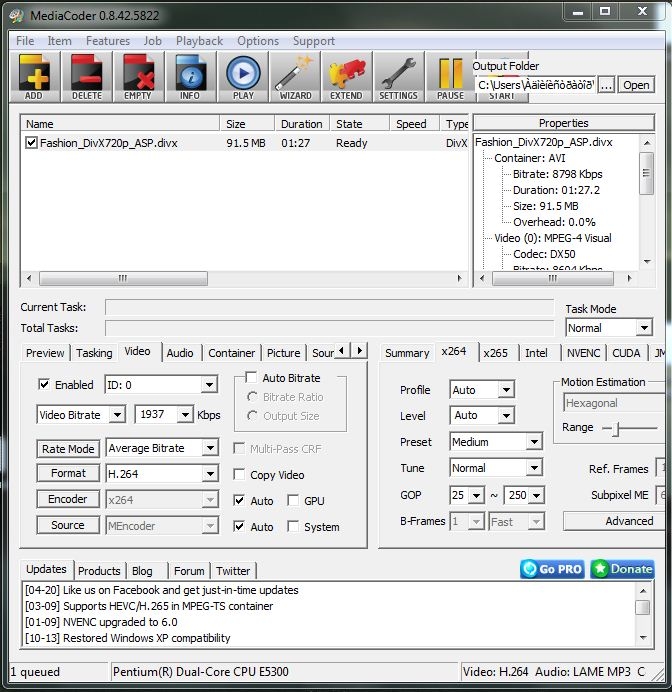Screen dimensions: 672x692
Task: Click the PLAY toolbar icon
Action: coord(243,77)
